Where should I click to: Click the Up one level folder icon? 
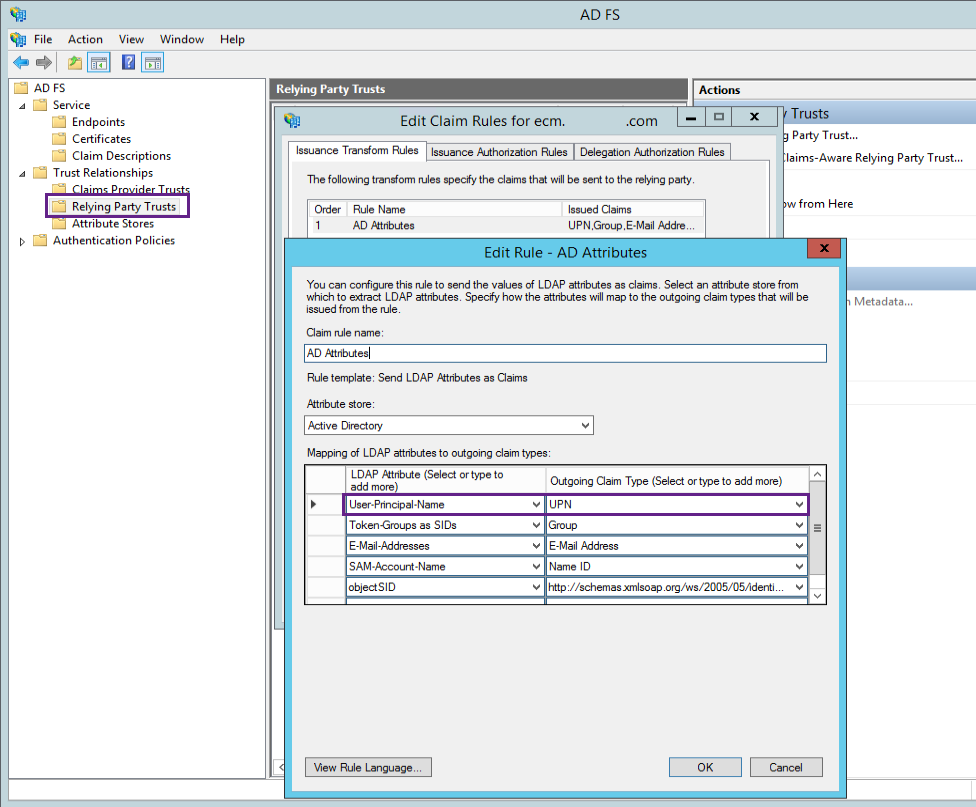[x=75, y=62]
